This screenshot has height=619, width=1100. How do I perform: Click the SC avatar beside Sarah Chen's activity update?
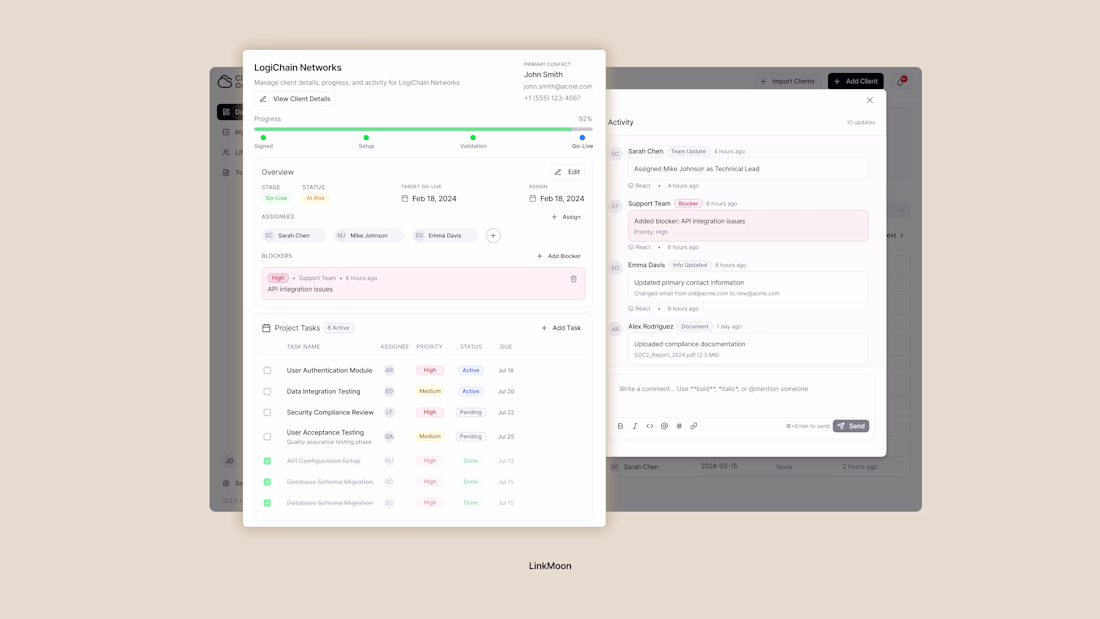pyautogui.click(x=615, y=154)
